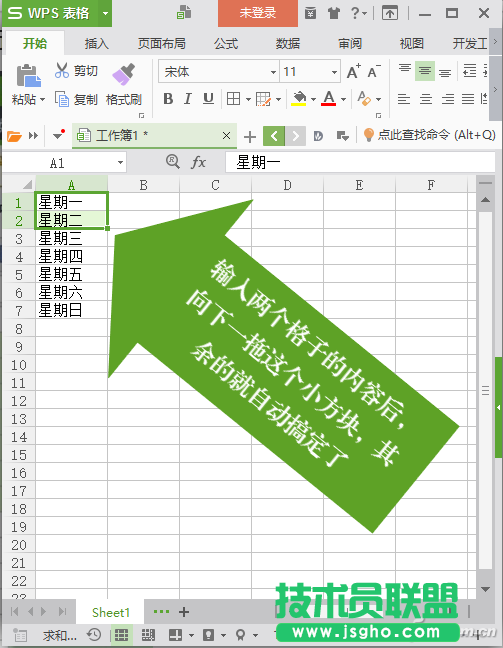
Task: Switch to page break preview in status bar
Action: (148, 634)
